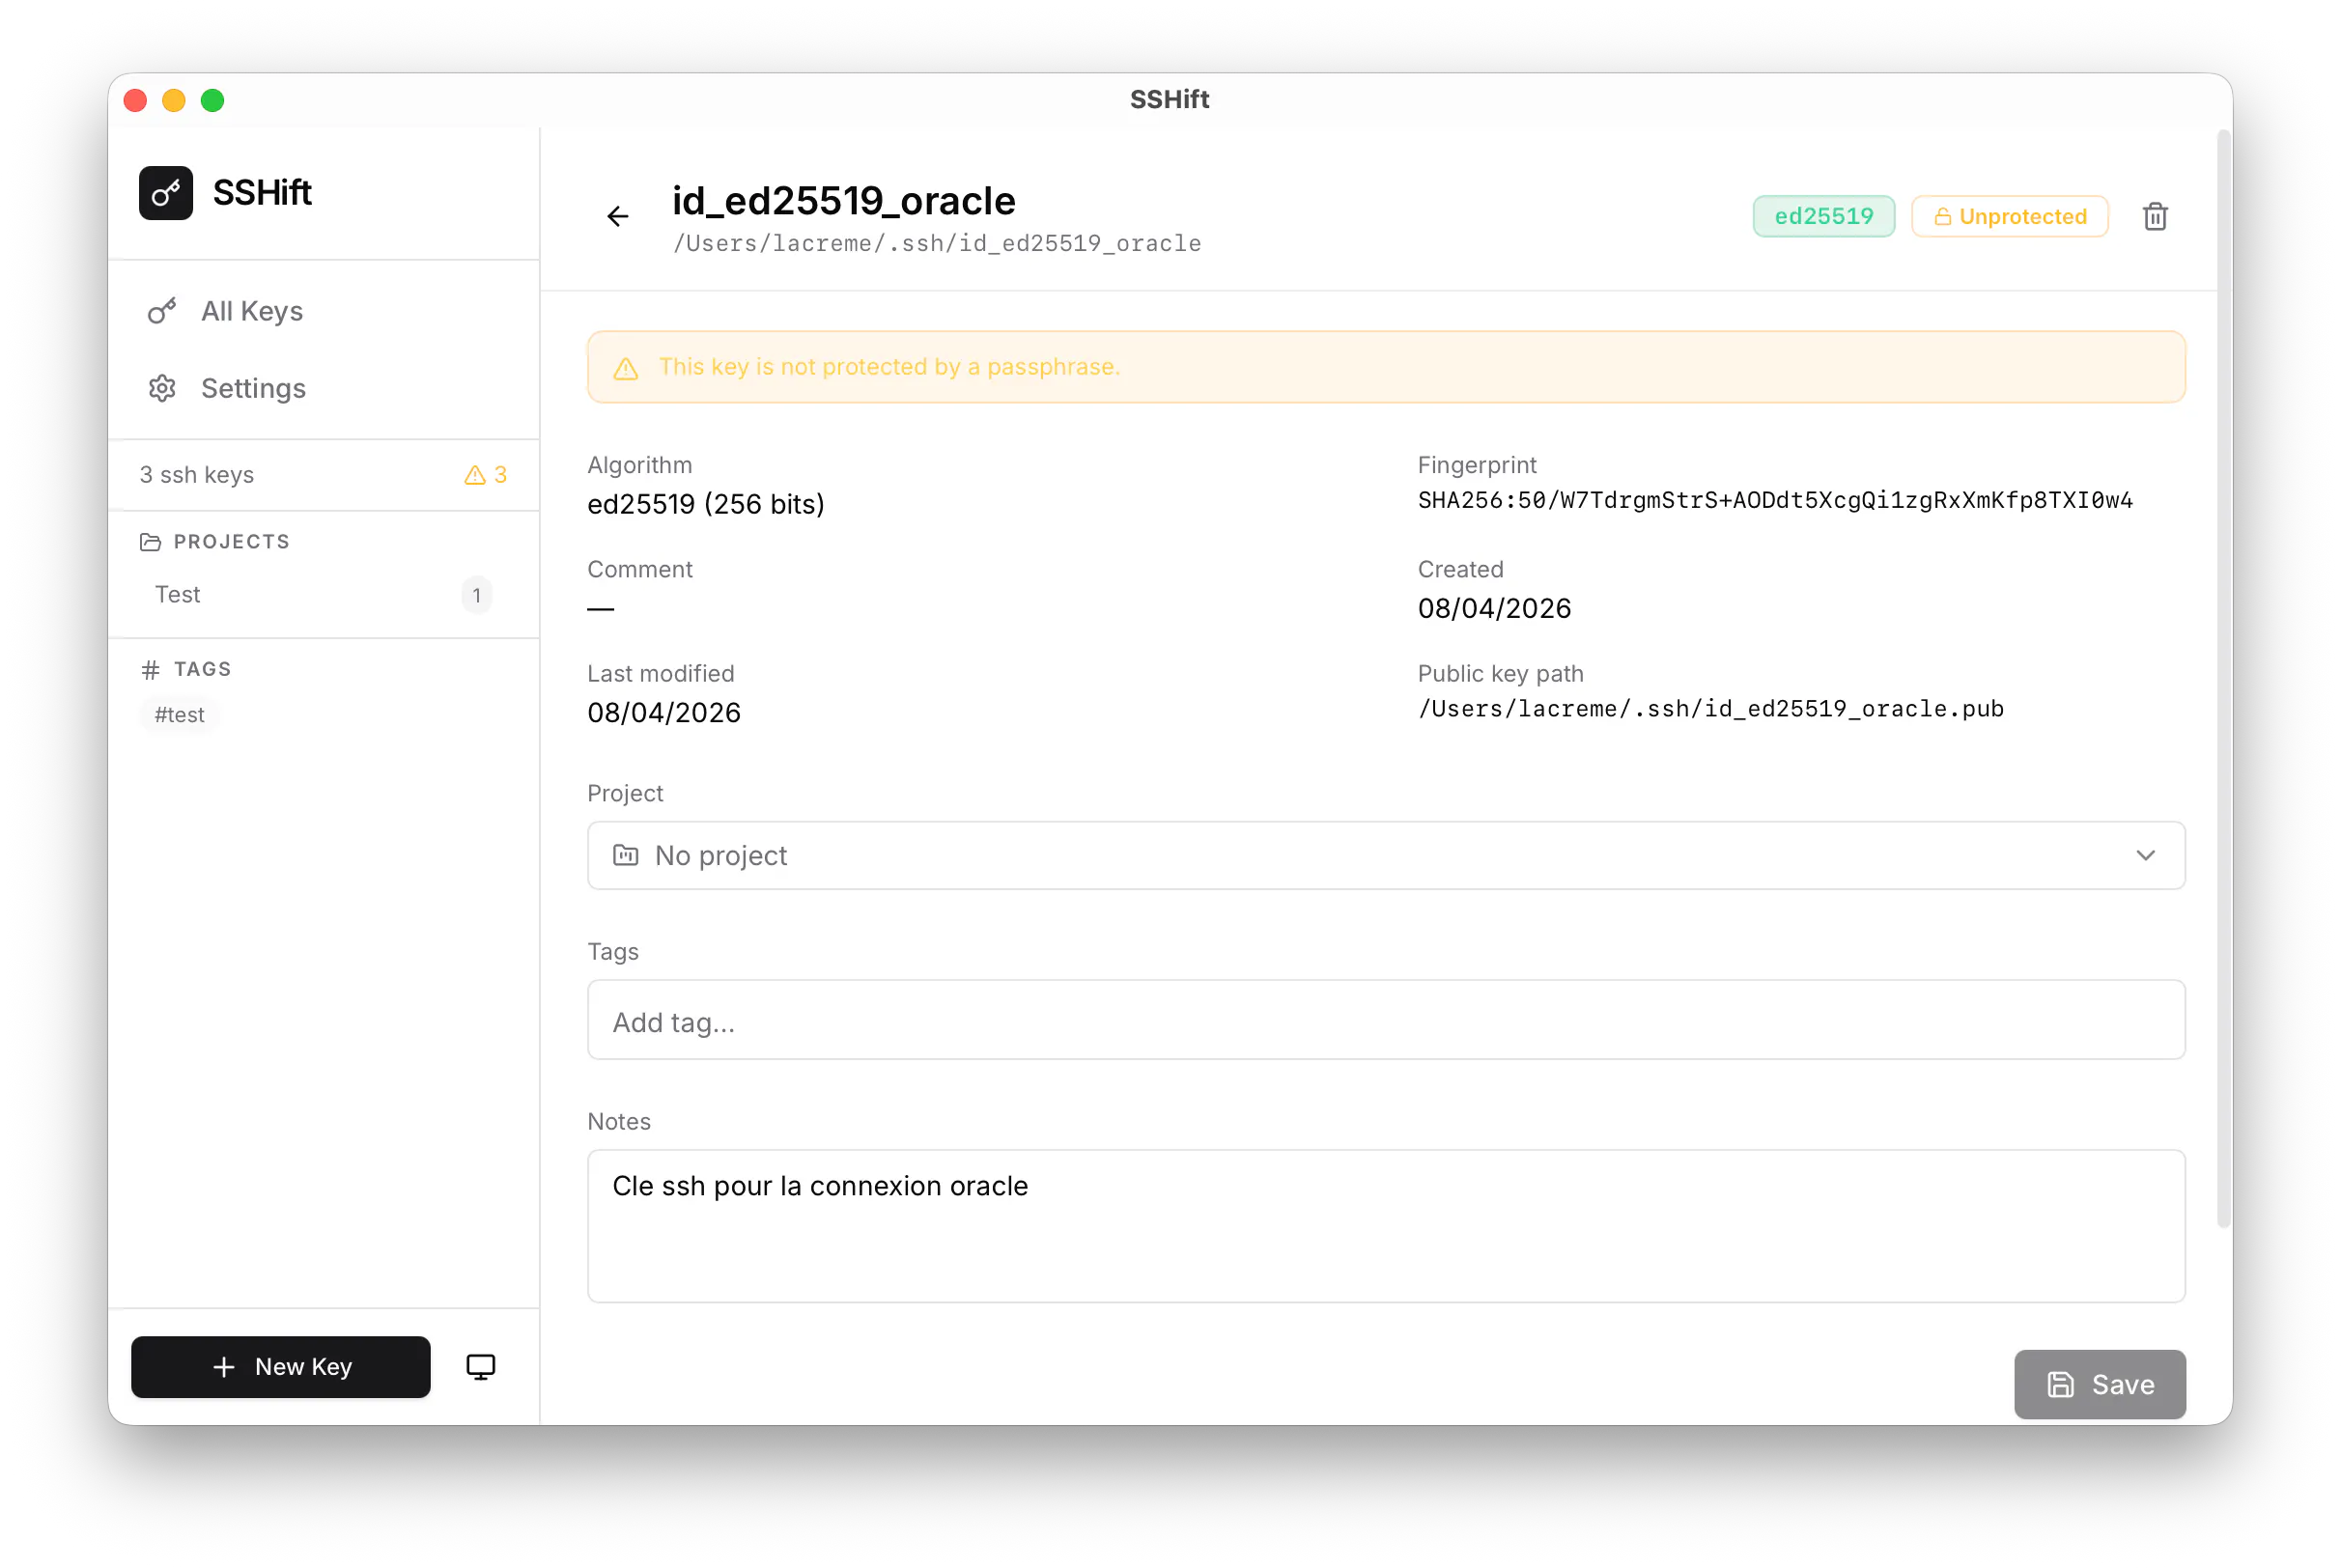Click the Unprotected badge
The width and height of the screenshot is (2341, 1568).
(2009, 216)
